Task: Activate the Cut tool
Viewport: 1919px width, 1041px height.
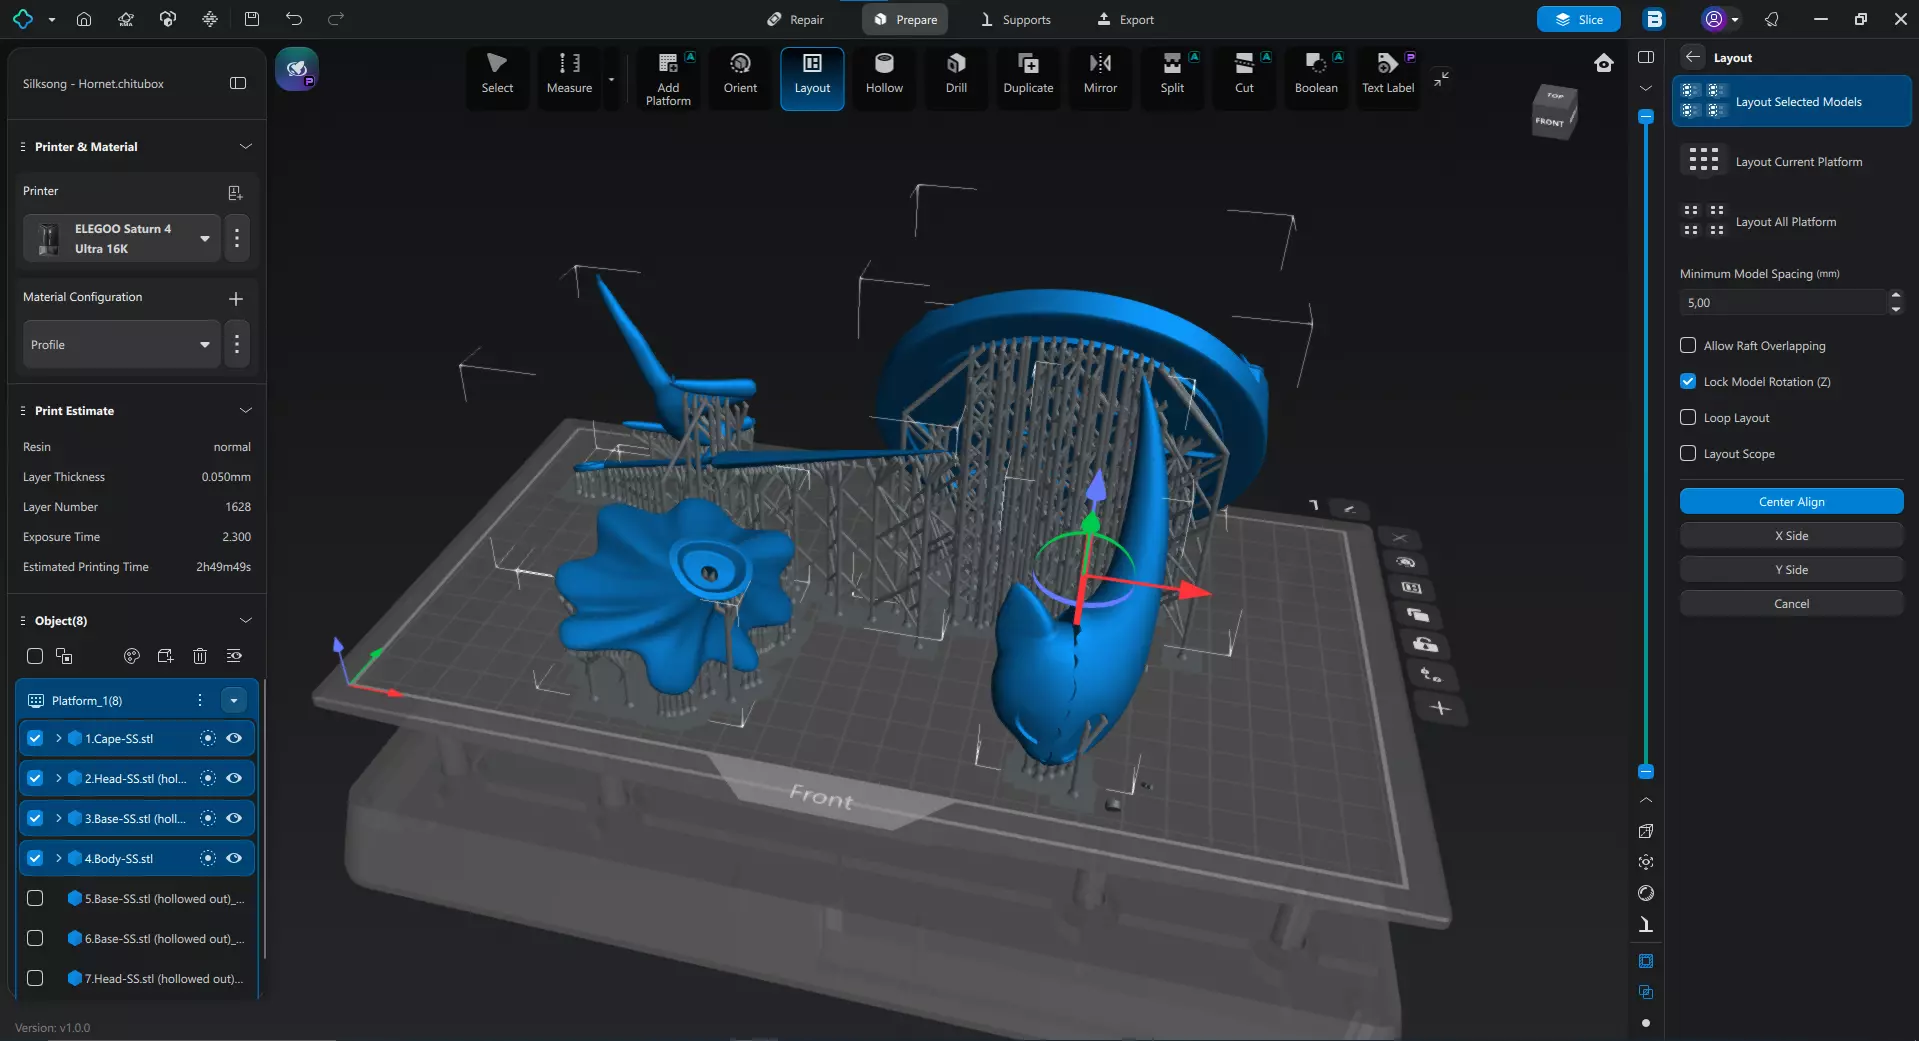Action: tap(1244, 77)
